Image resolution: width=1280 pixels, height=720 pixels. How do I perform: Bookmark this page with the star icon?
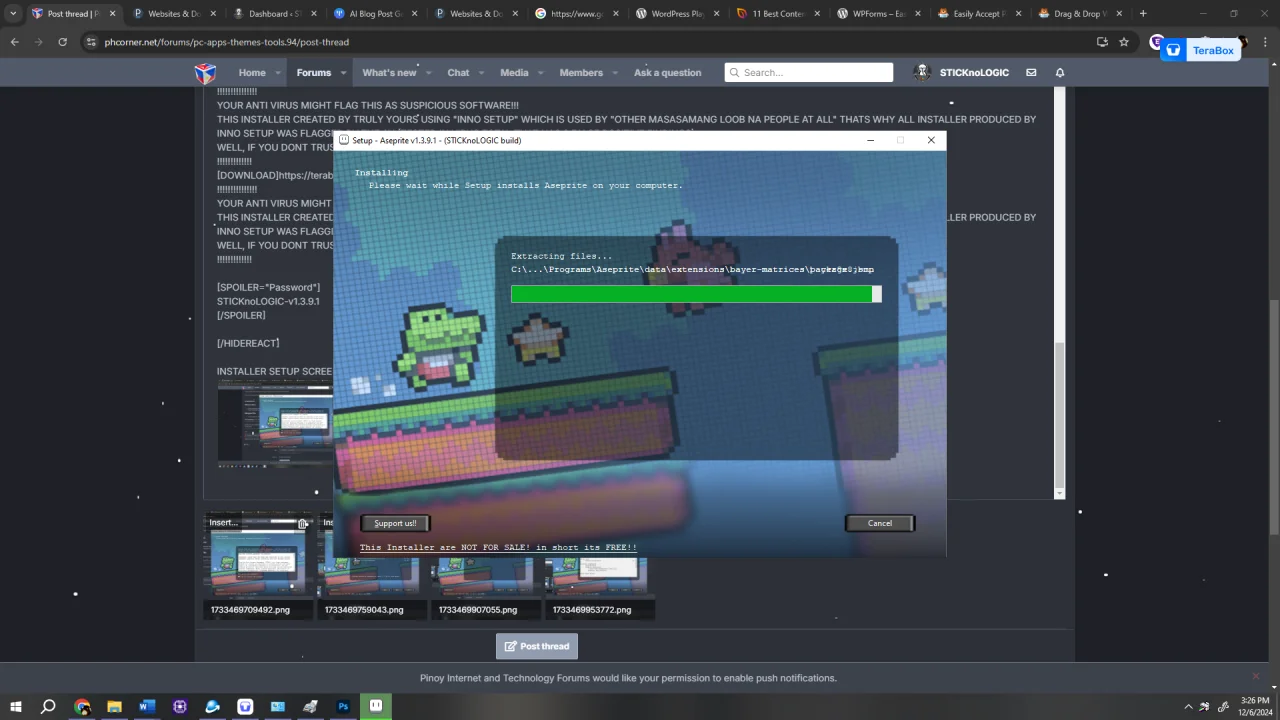[1124, 42]
